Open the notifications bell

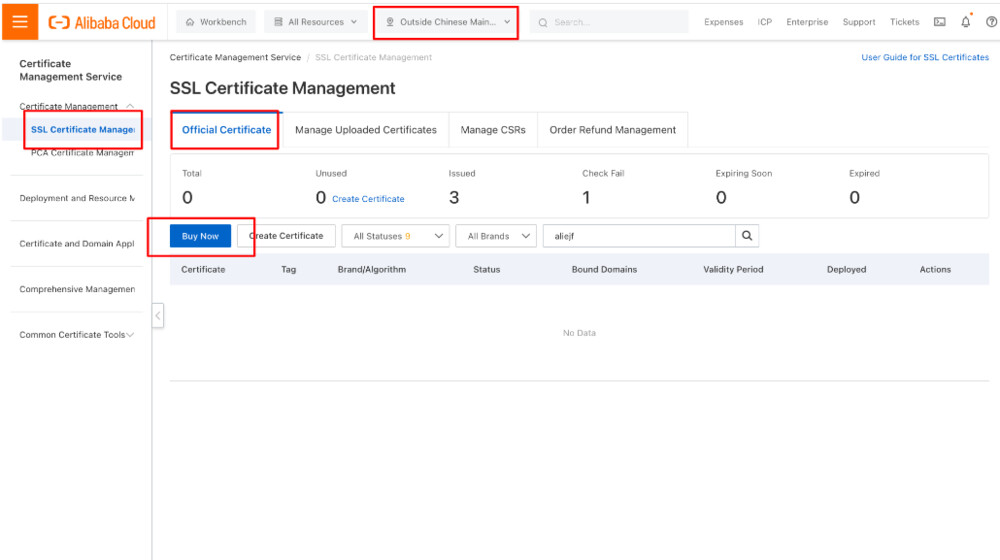(966, 22)
